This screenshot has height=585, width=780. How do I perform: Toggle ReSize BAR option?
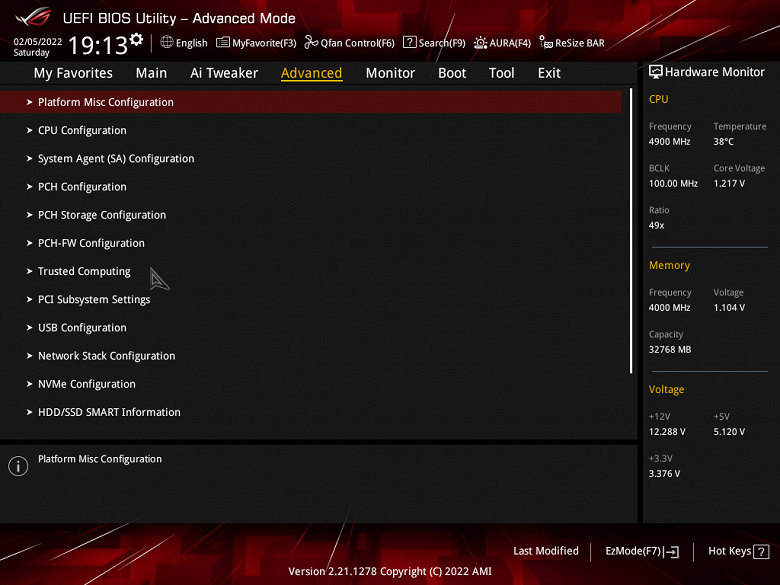click(x=580, y=43)
